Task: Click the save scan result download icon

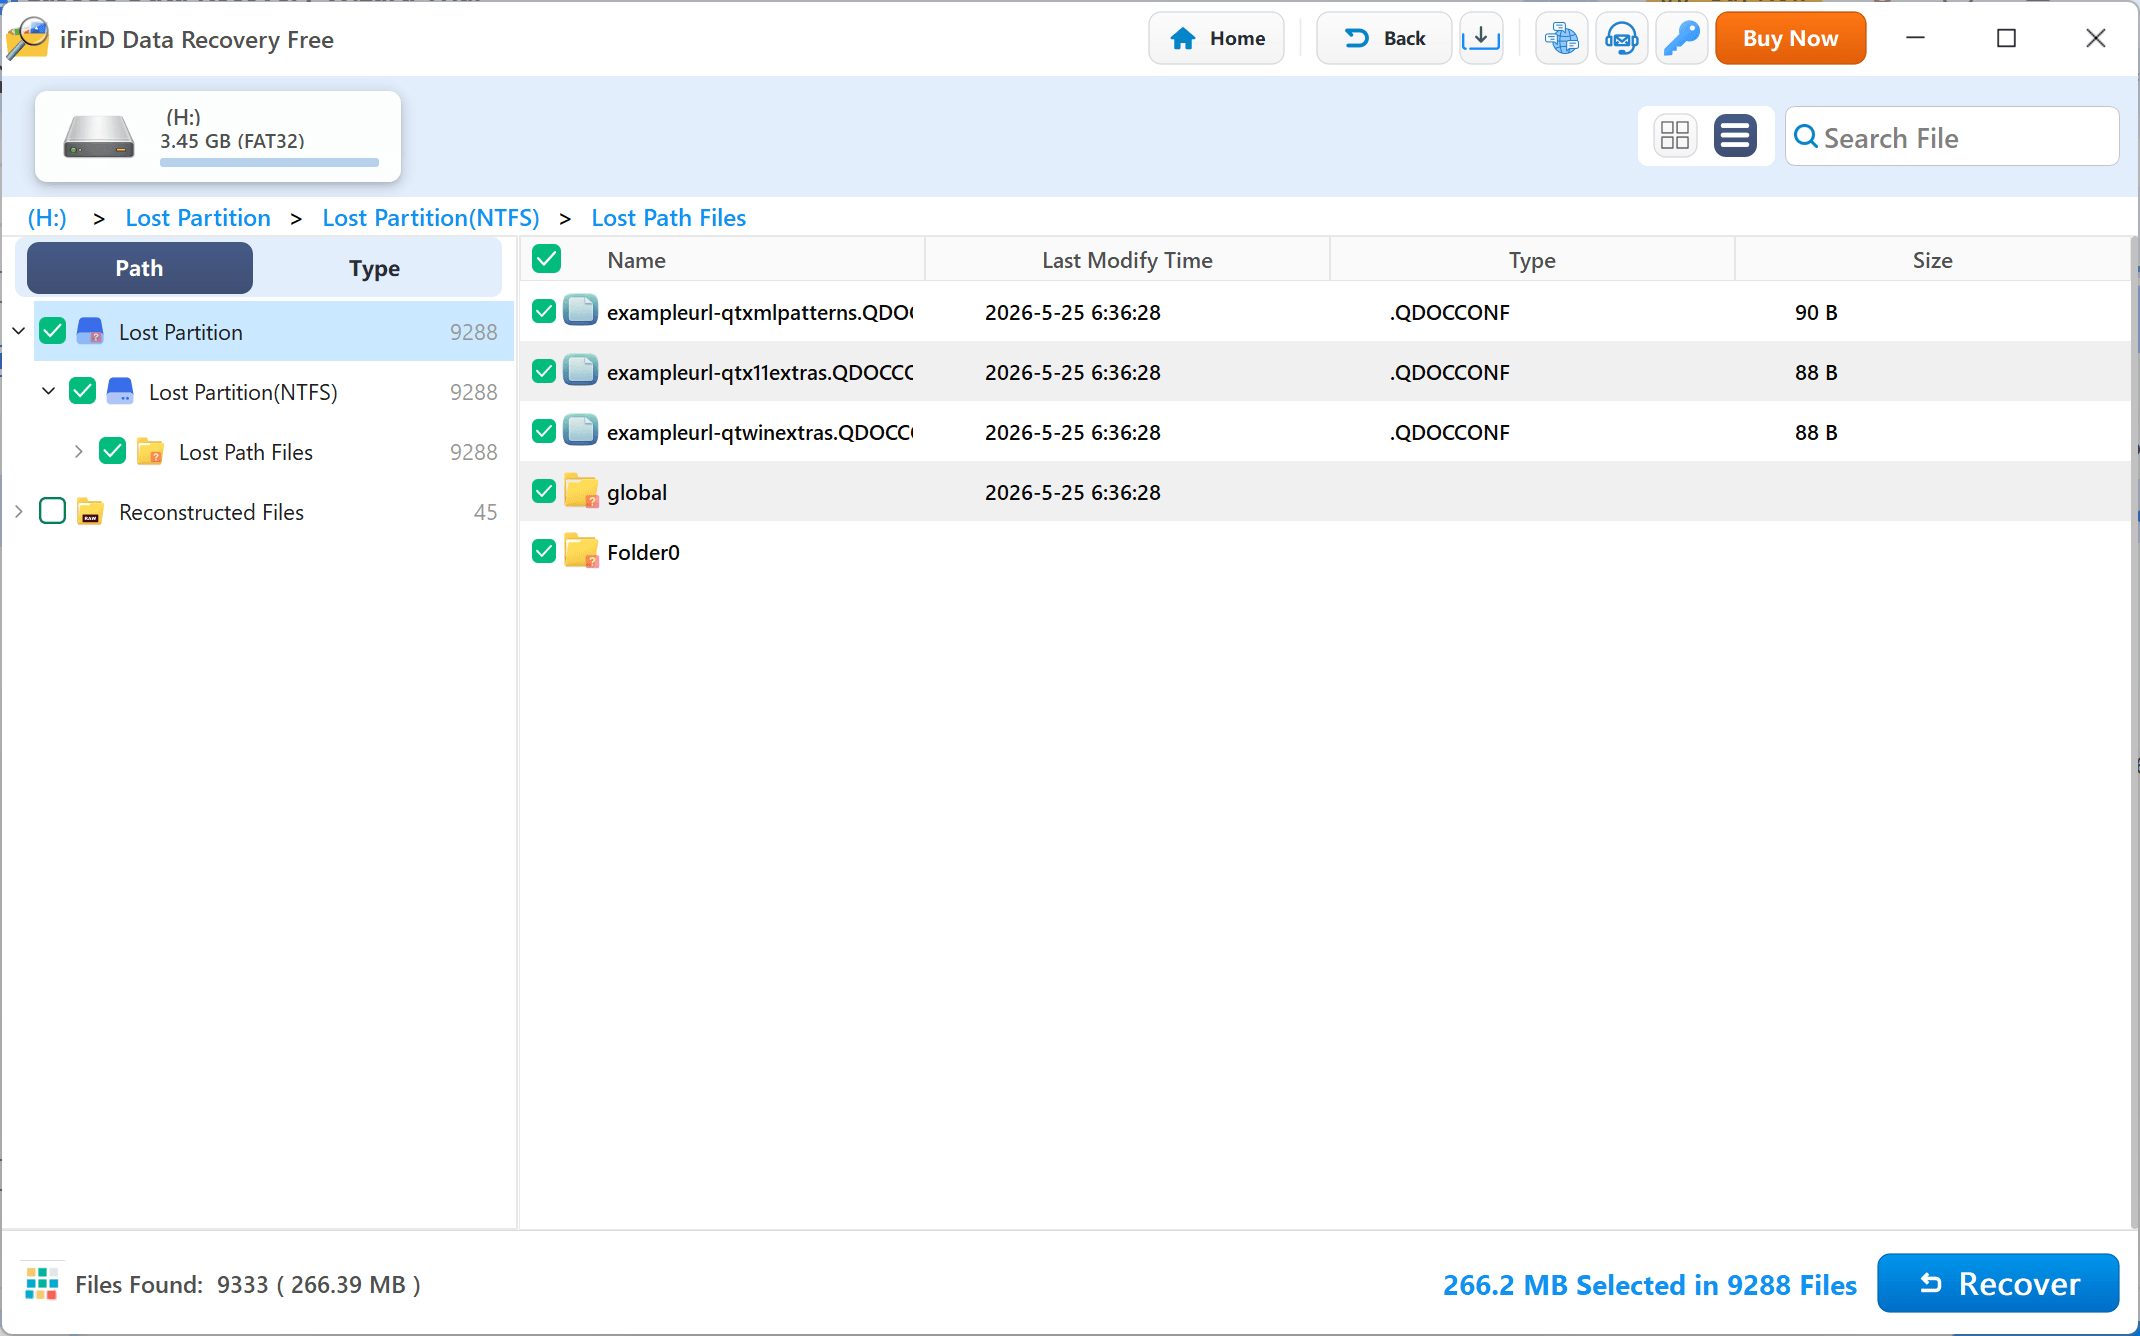Action: pyautogui.click(x=1481, y=38)
